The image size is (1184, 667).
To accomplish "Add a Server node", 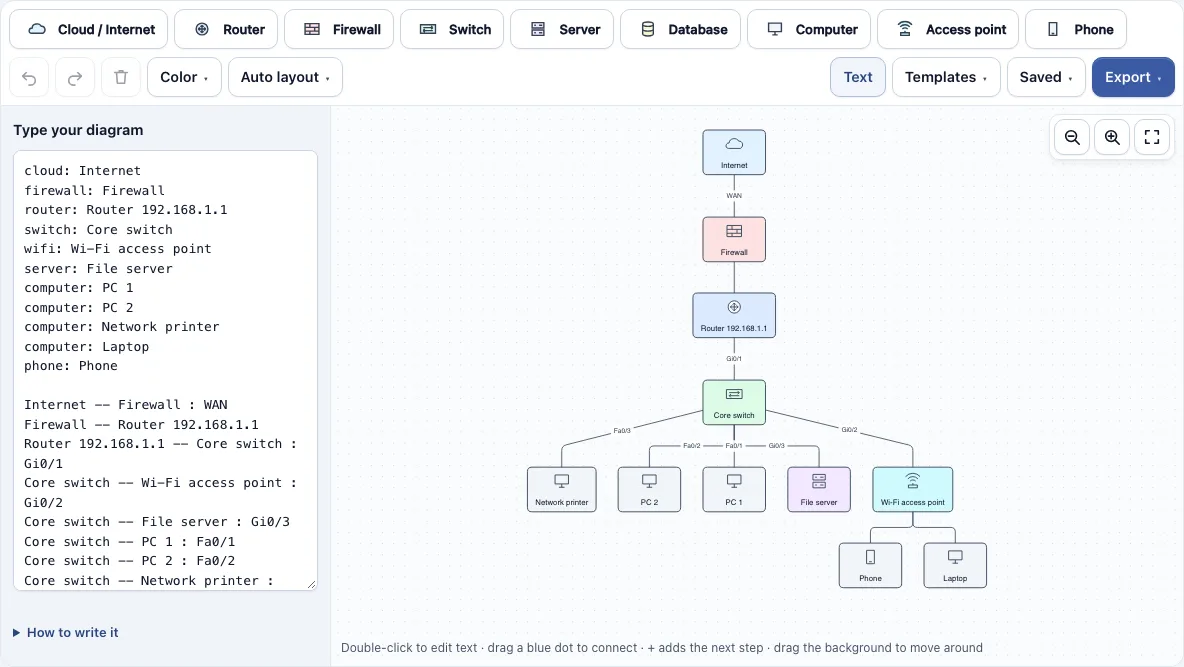I will click(562, 29).
